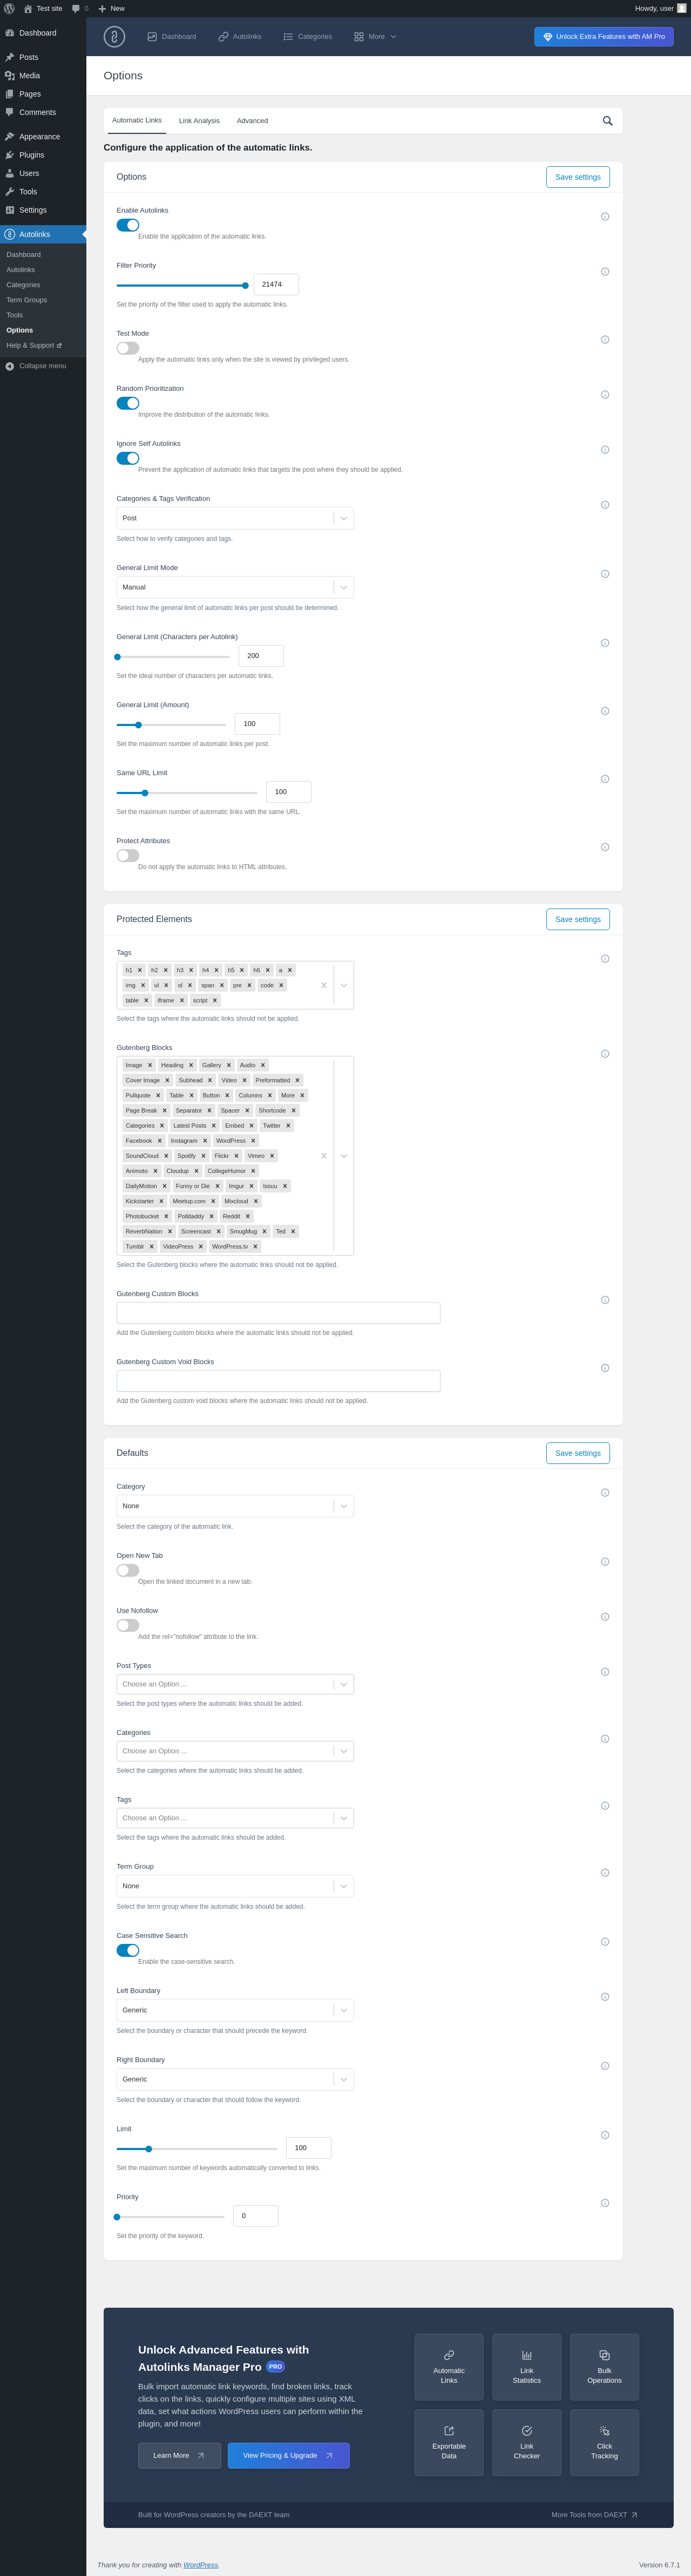The height and width of the screenshot is (2576, 691).
Task: Click the Filter Priority slider handle
Action: [x=245, y=286]
